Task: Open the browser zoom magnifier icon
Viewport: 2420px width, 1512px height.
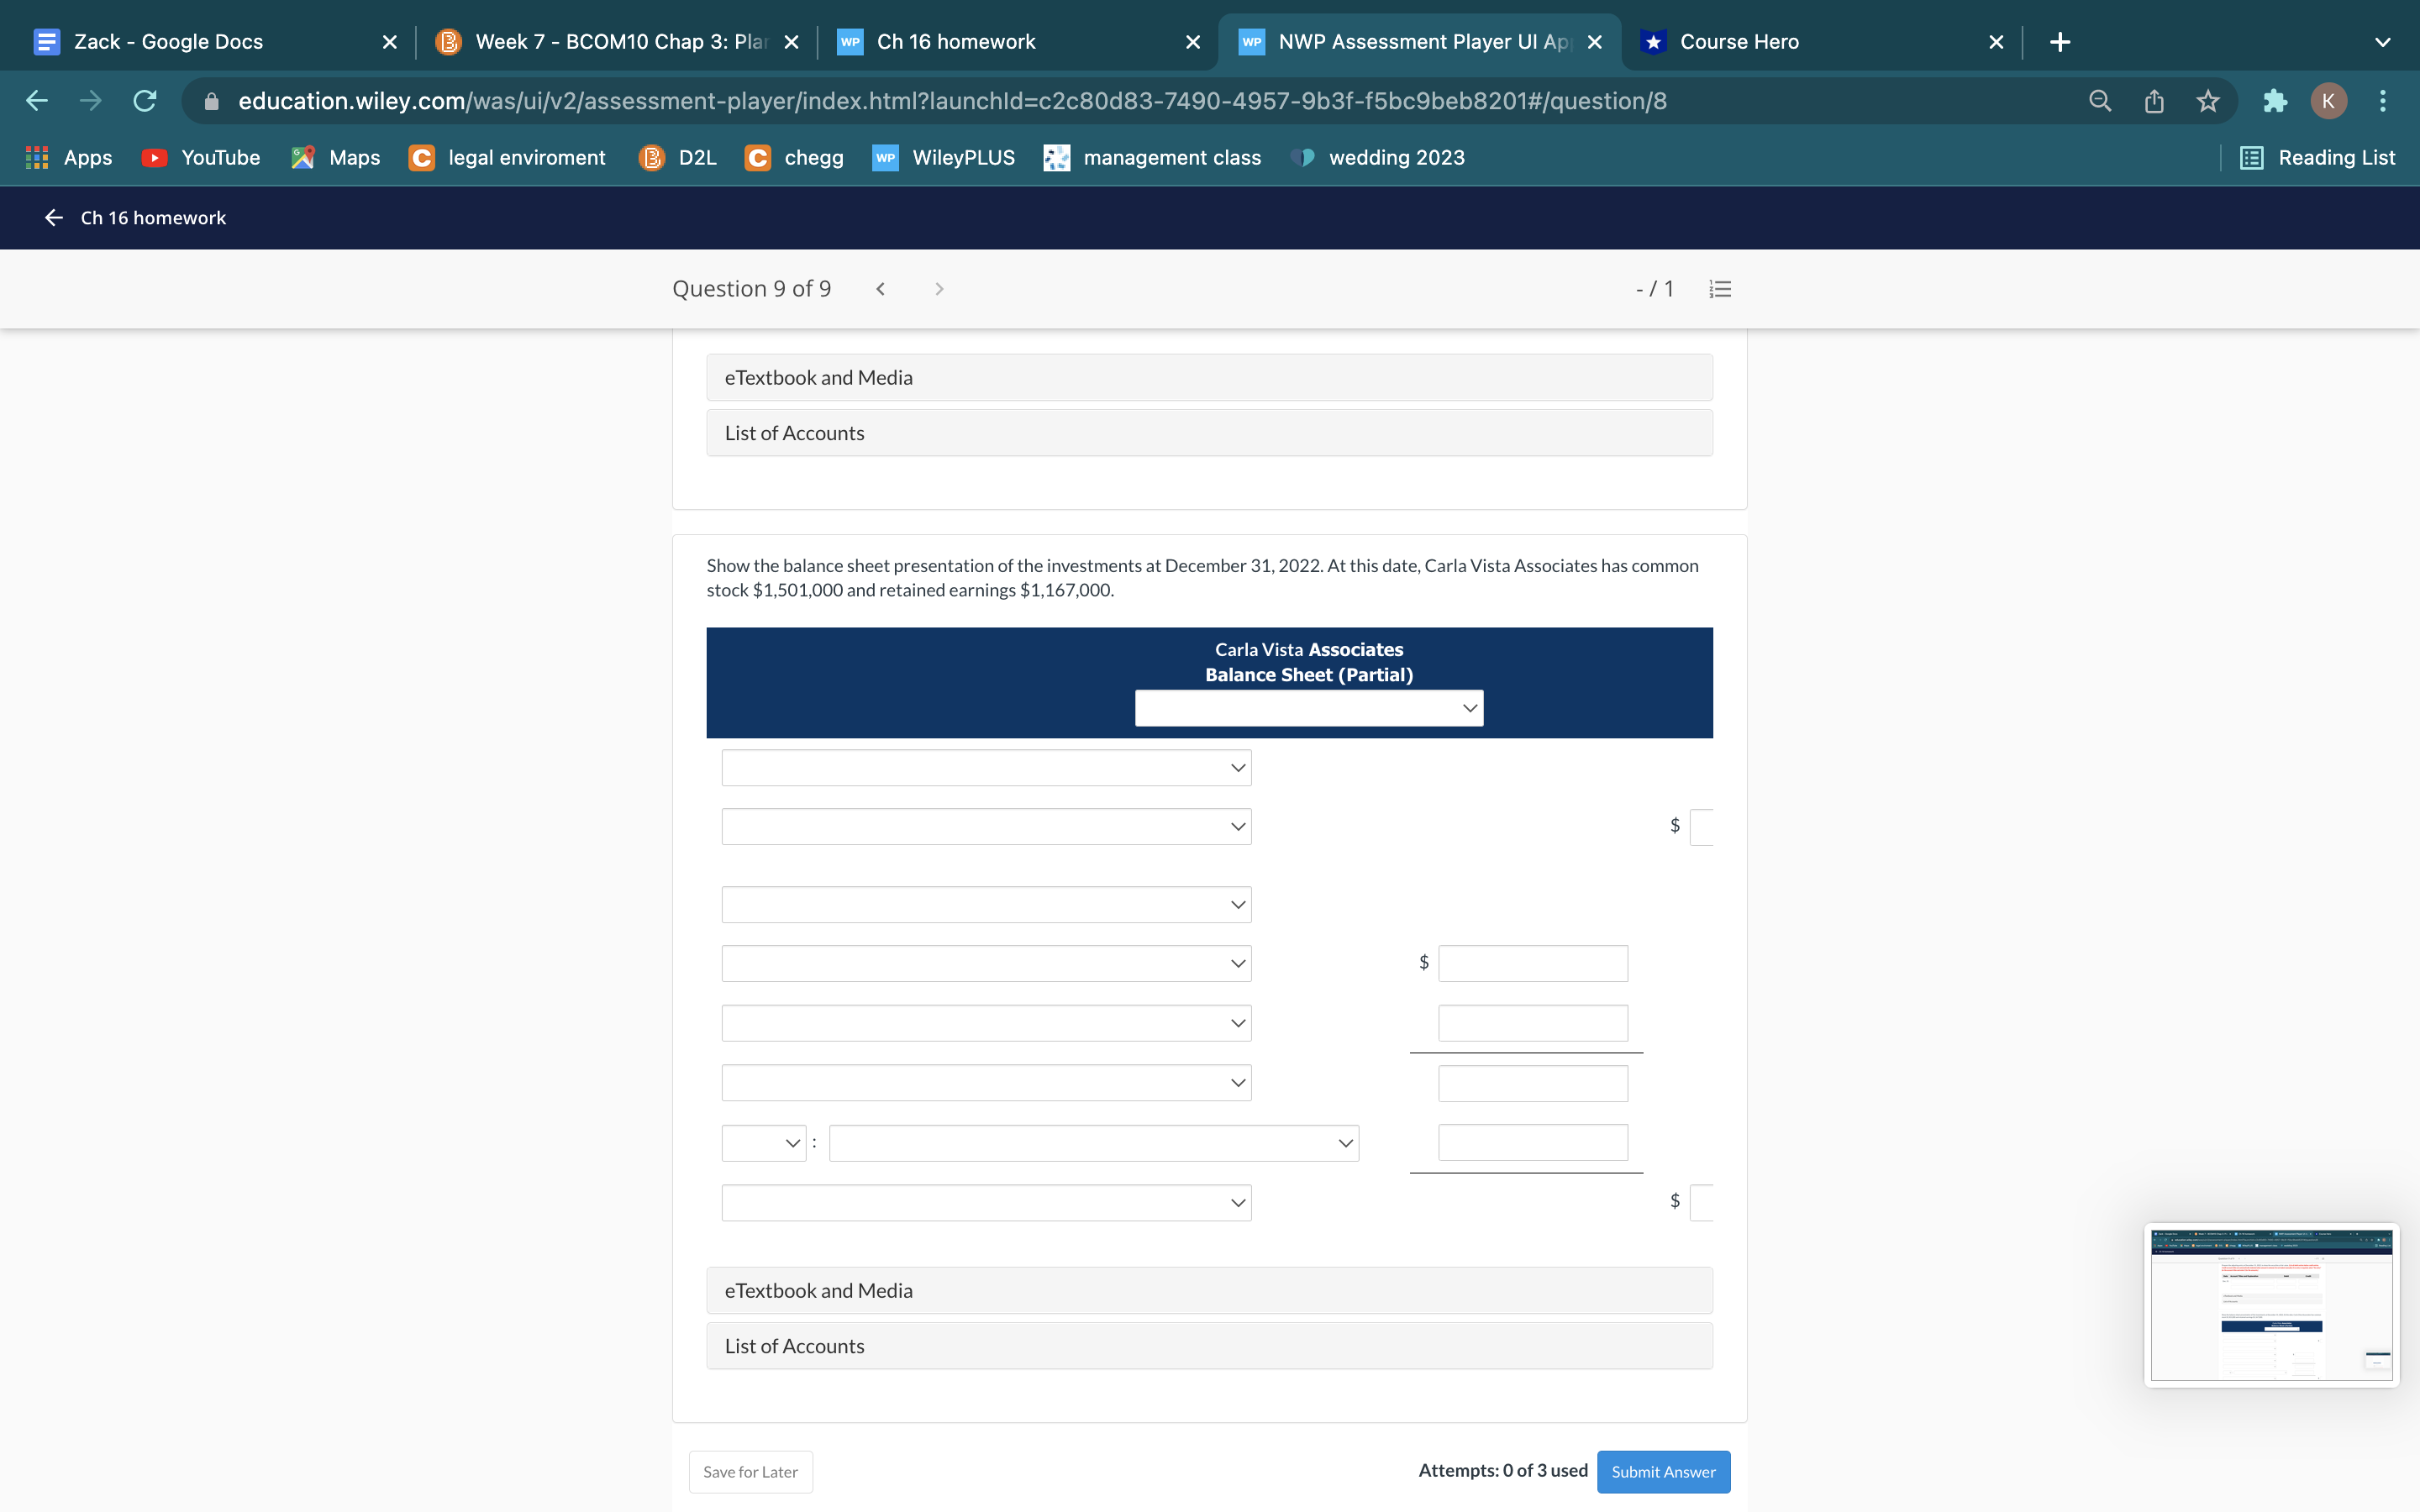Action: click(2100, 101)
